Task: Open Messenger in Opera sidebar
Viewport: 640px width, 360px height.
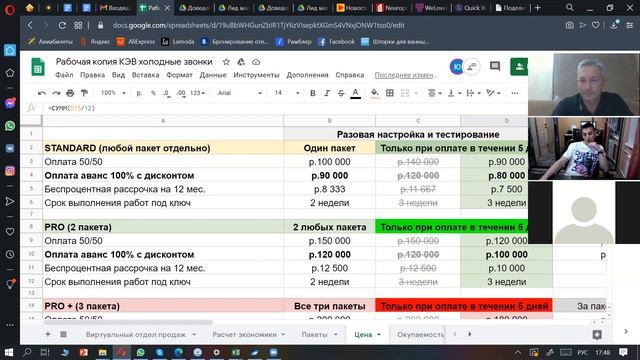Action: point(10,103)
